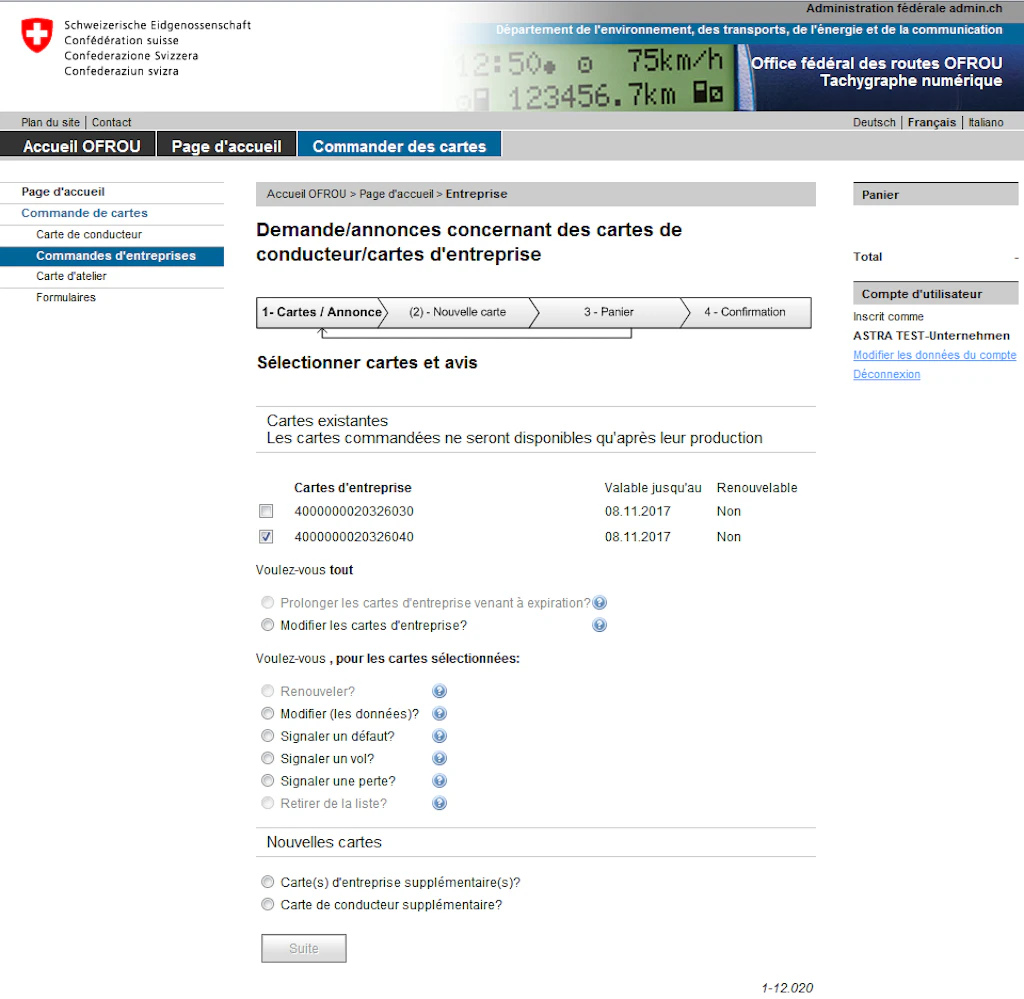The image size is (1024, 999).
Task: Click help icon next to Modifier (les données)
Action: [x=440, y=714]
